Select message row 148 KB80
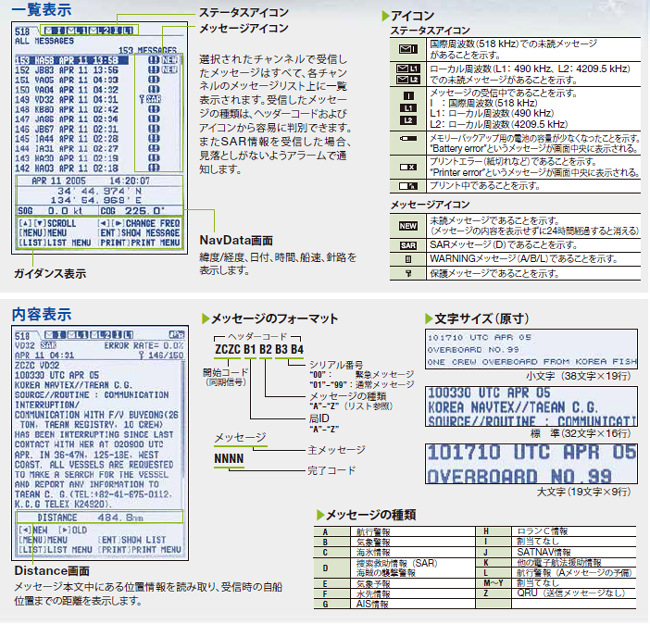The image size is (650, 624). (x=67, y=109)
